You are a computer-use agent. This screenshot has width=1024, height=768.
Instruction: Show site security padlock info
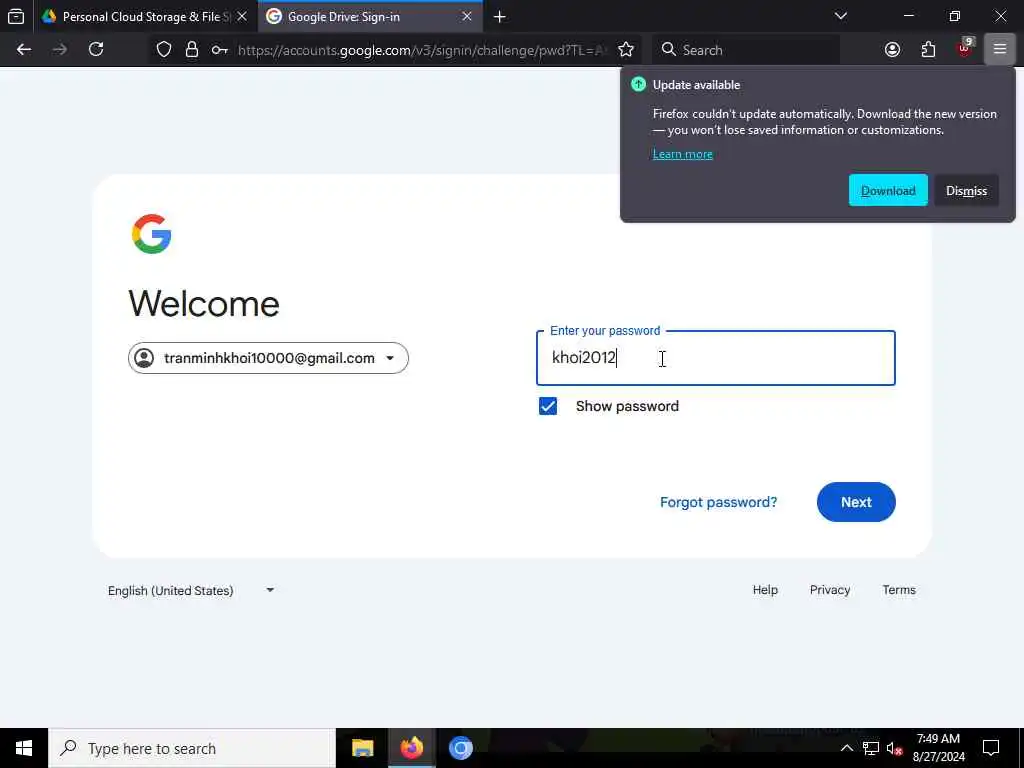coord(192,50)
